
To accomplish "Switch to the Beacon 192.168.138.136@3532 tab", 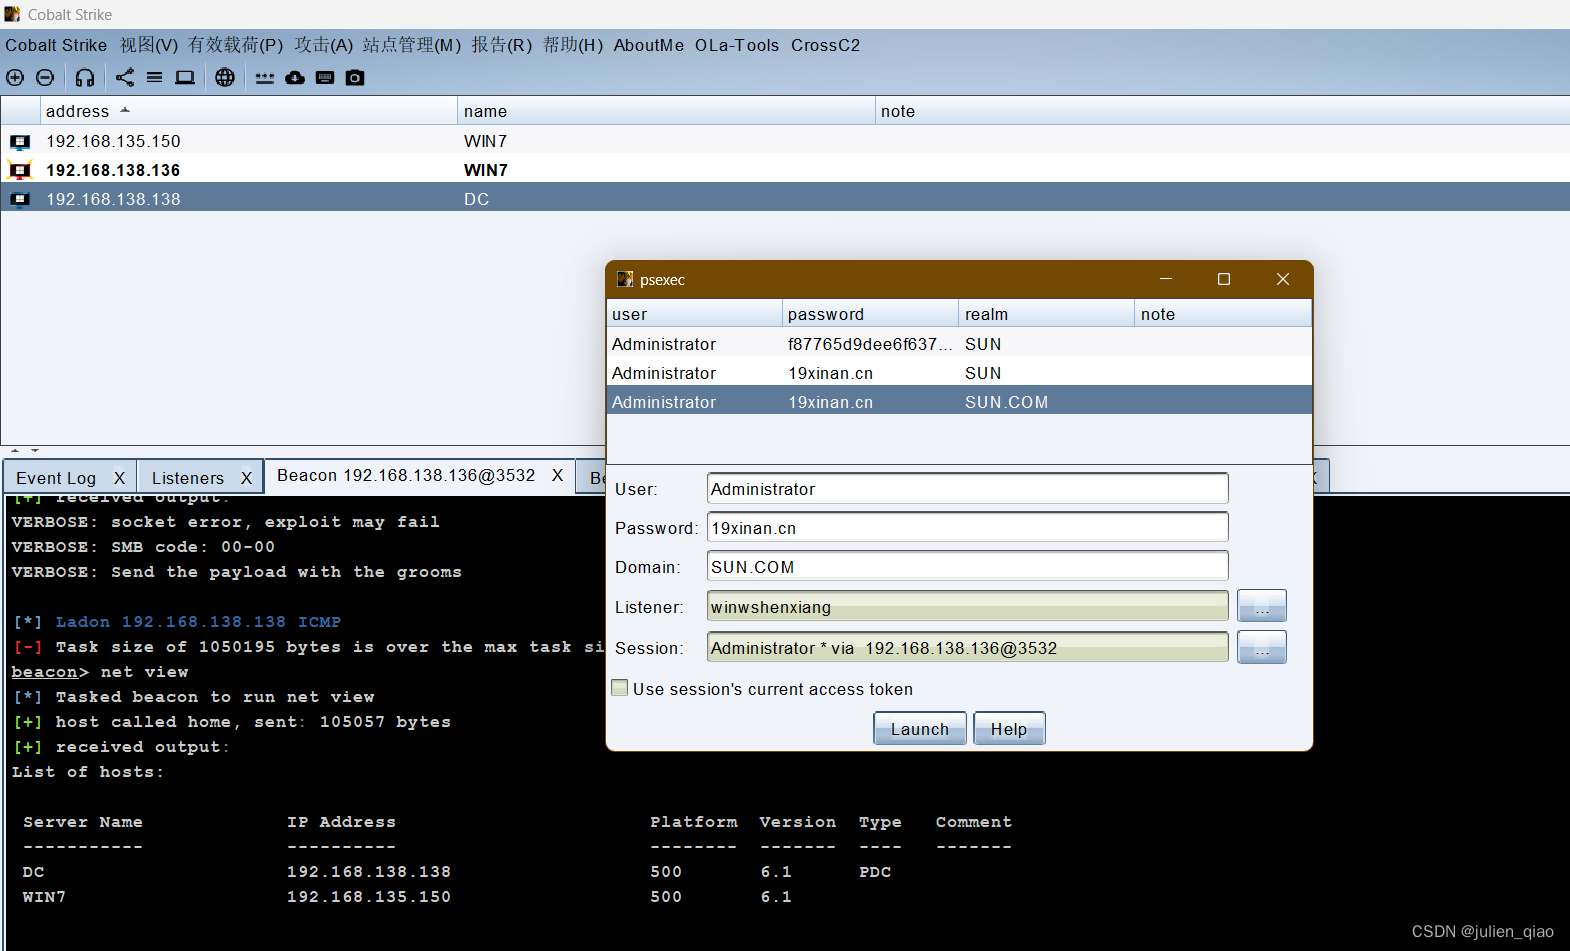I will (406, 475).
